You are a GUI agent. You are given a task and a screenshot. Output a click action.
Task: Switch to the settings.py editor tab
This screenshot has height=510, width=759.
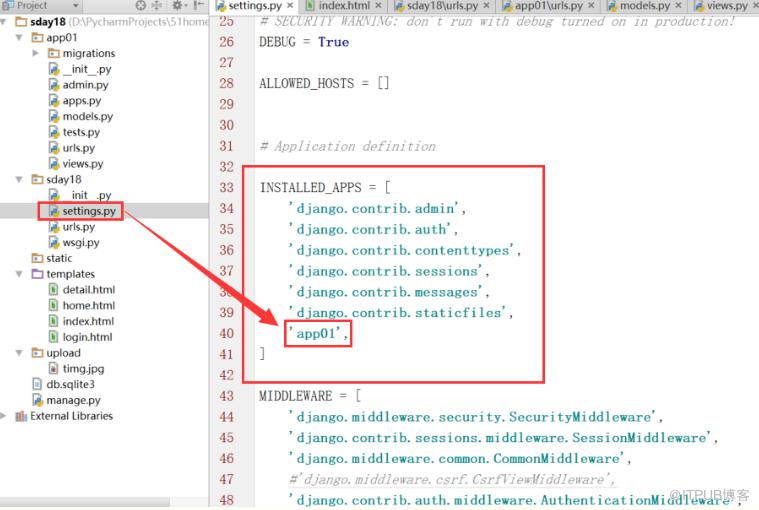point(255,6)
